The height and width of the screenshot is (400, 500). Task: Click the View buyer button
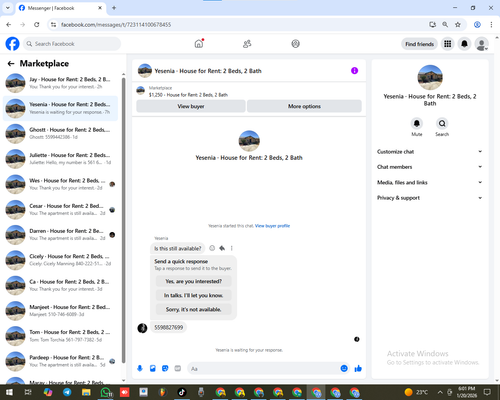(191, 106)
